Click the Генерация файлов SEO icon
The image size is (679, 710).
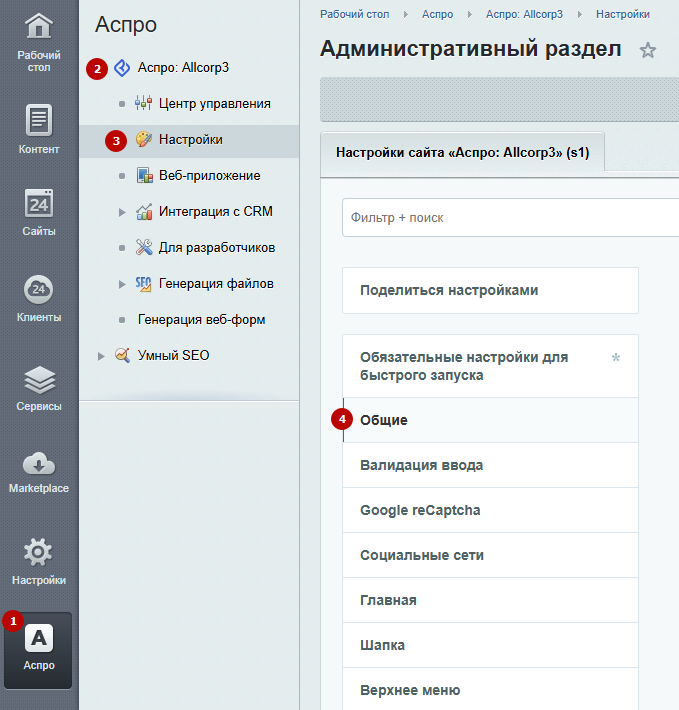143,284
